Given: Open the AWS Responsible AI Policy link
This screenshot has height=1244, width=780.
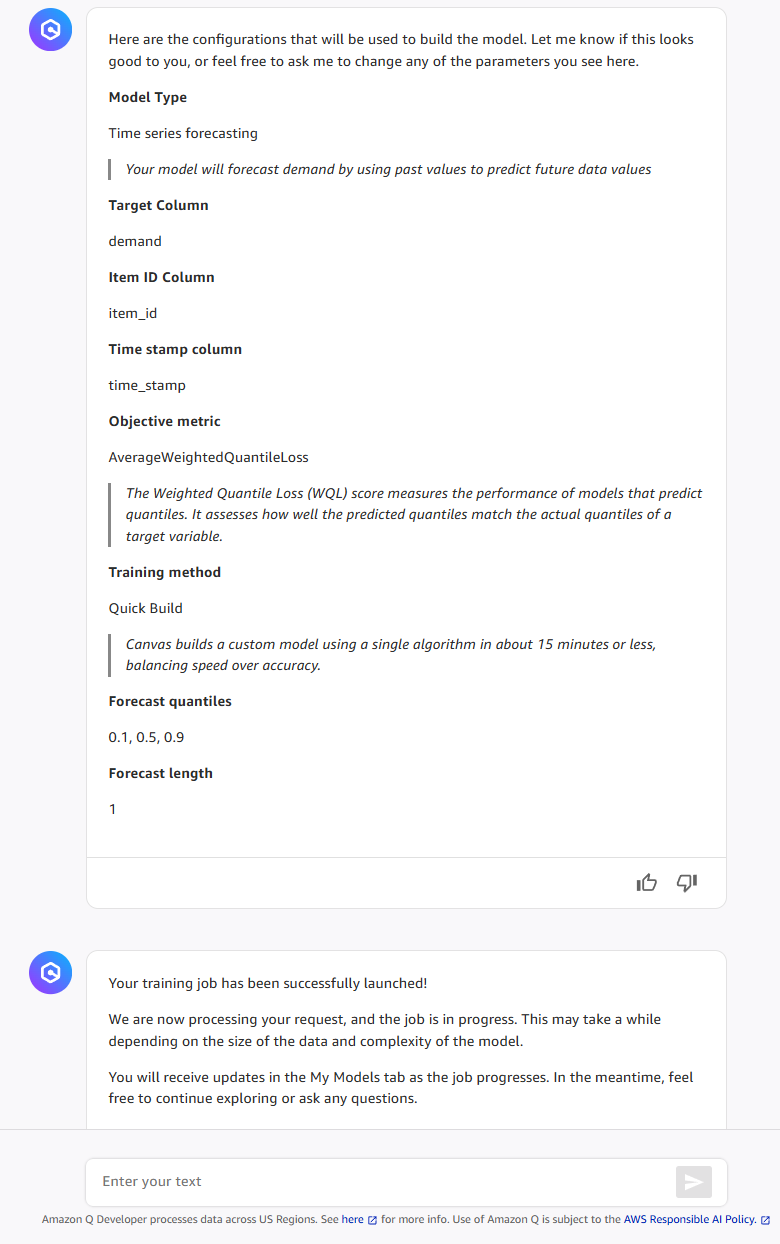Looking at the screenshot, I should coord(692,1219).
